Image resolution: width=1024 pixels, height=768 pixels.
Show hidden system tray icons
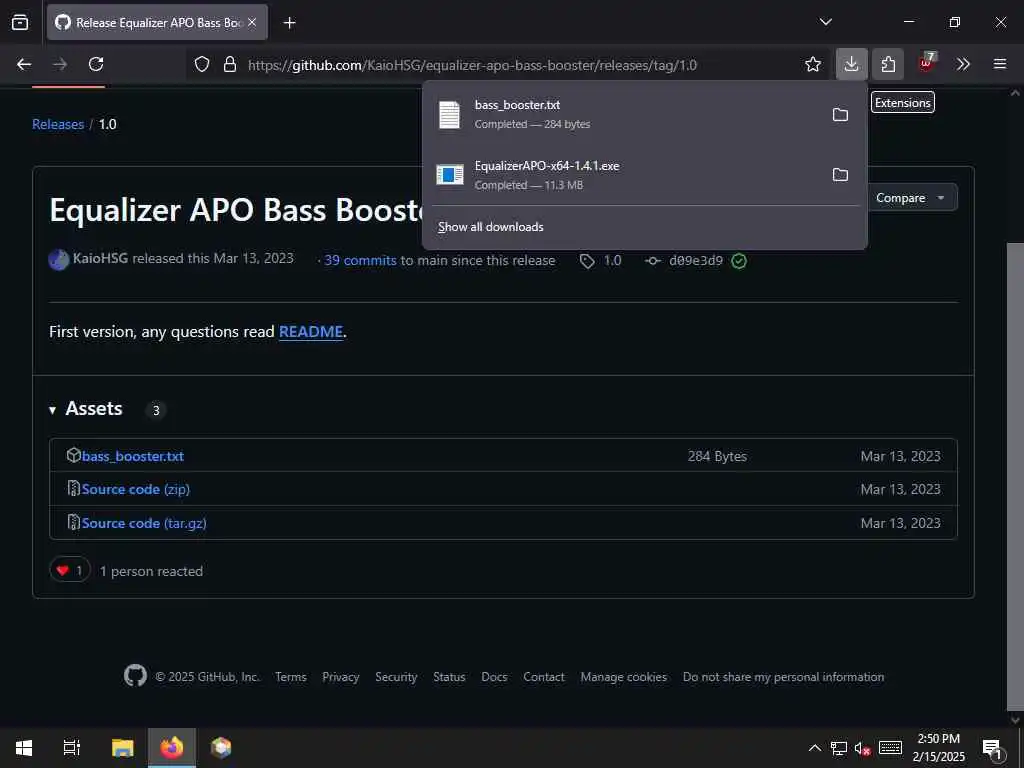[814, 748]
